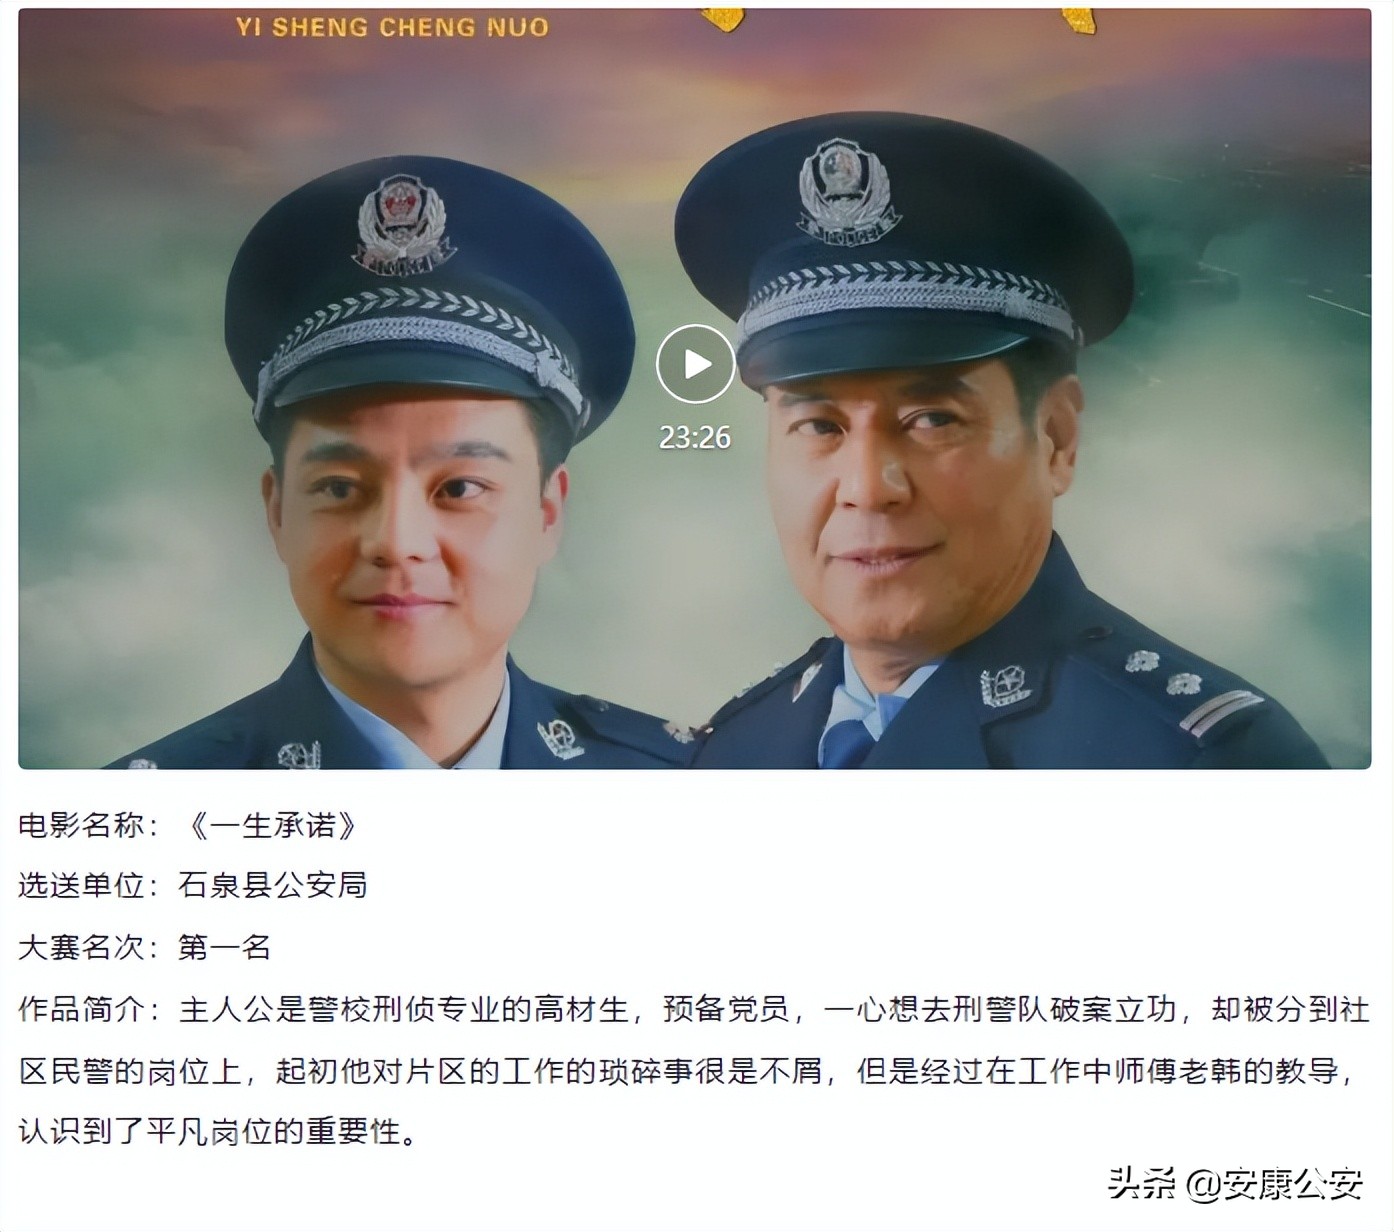Click the younger officer's cap badge

click(402, 222)
